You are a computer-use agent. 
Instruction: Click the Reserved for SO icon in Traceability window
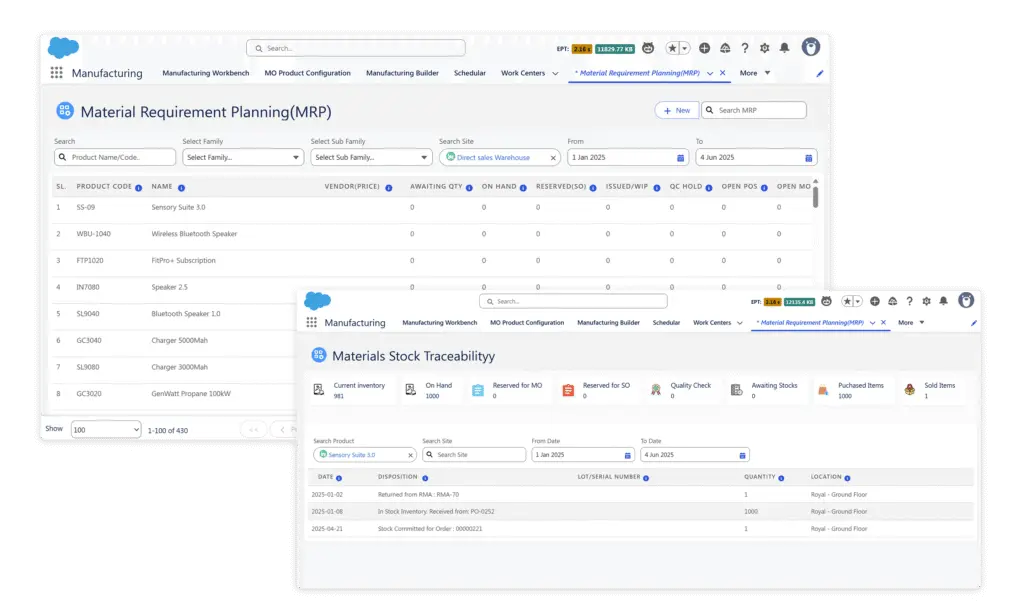[x=568, y=390]
